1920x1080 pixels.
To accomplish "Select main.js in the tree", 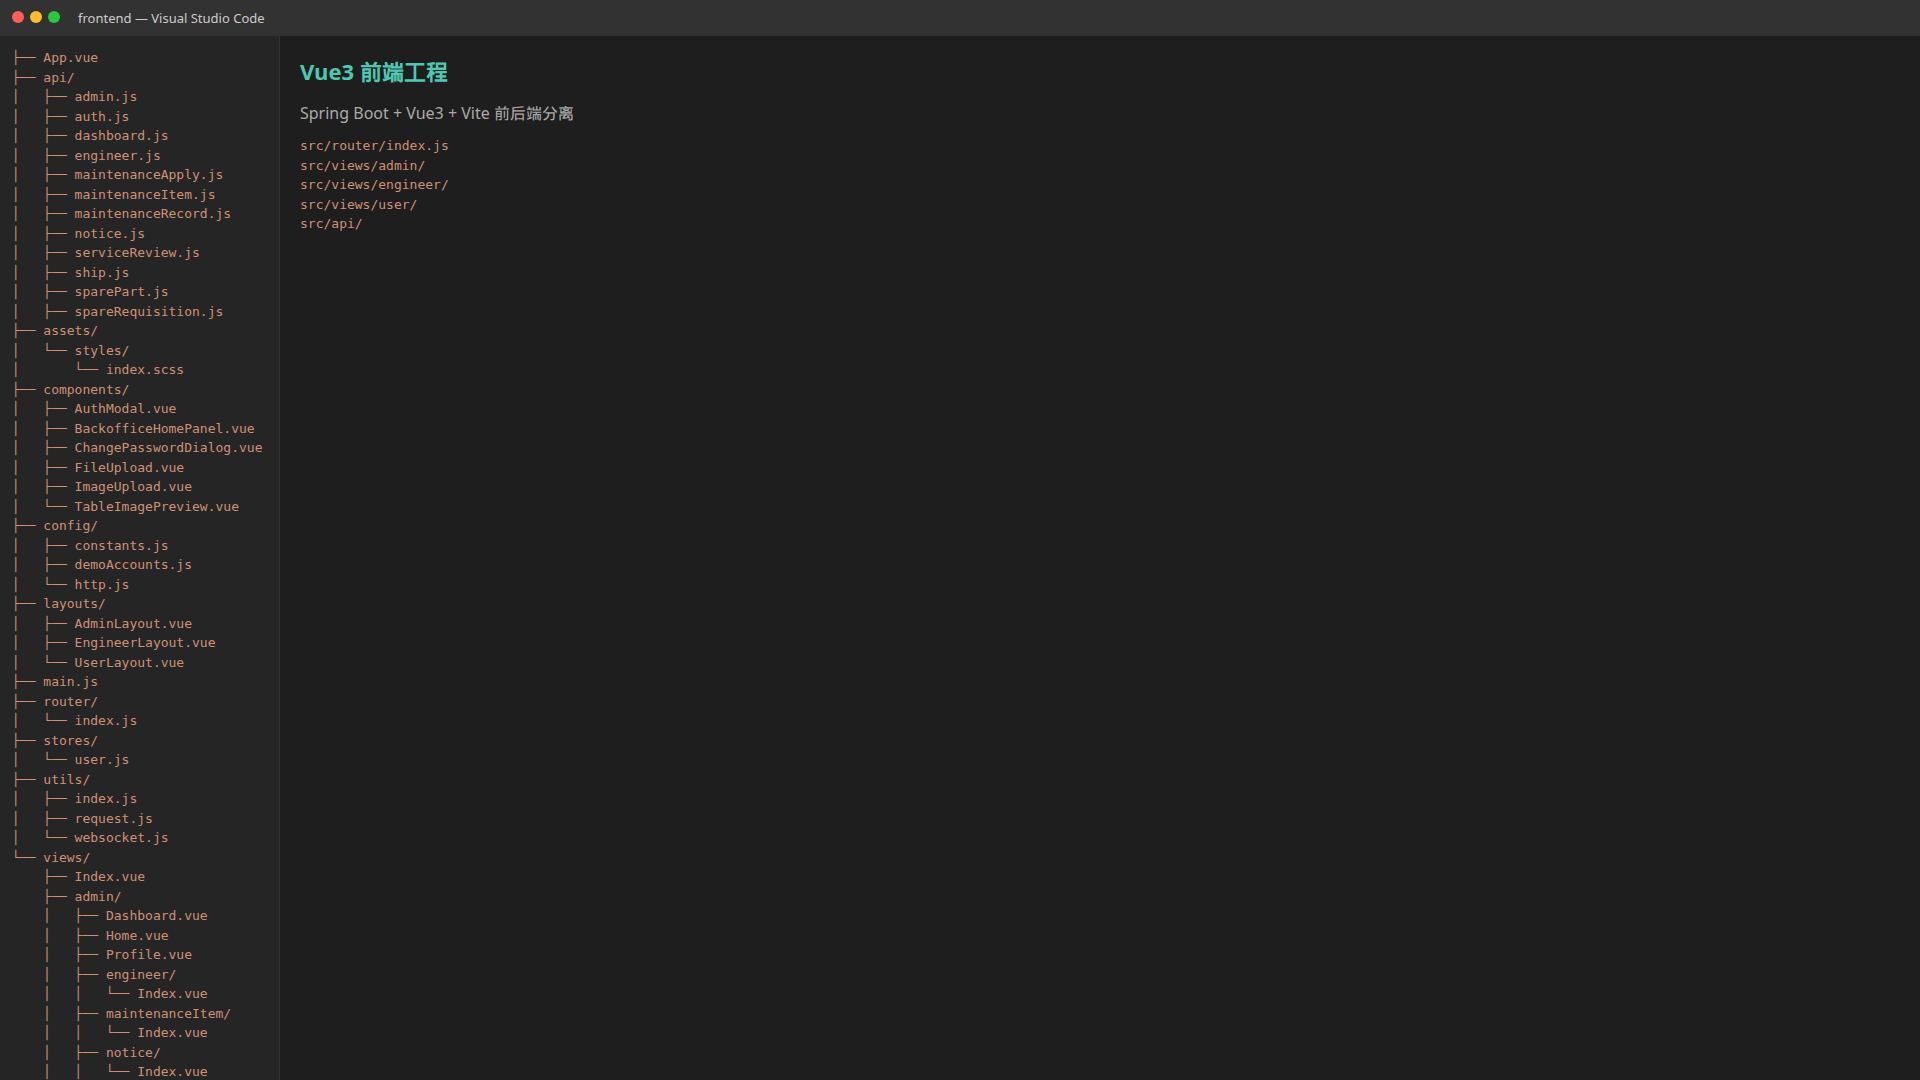I will pos(70,682).
